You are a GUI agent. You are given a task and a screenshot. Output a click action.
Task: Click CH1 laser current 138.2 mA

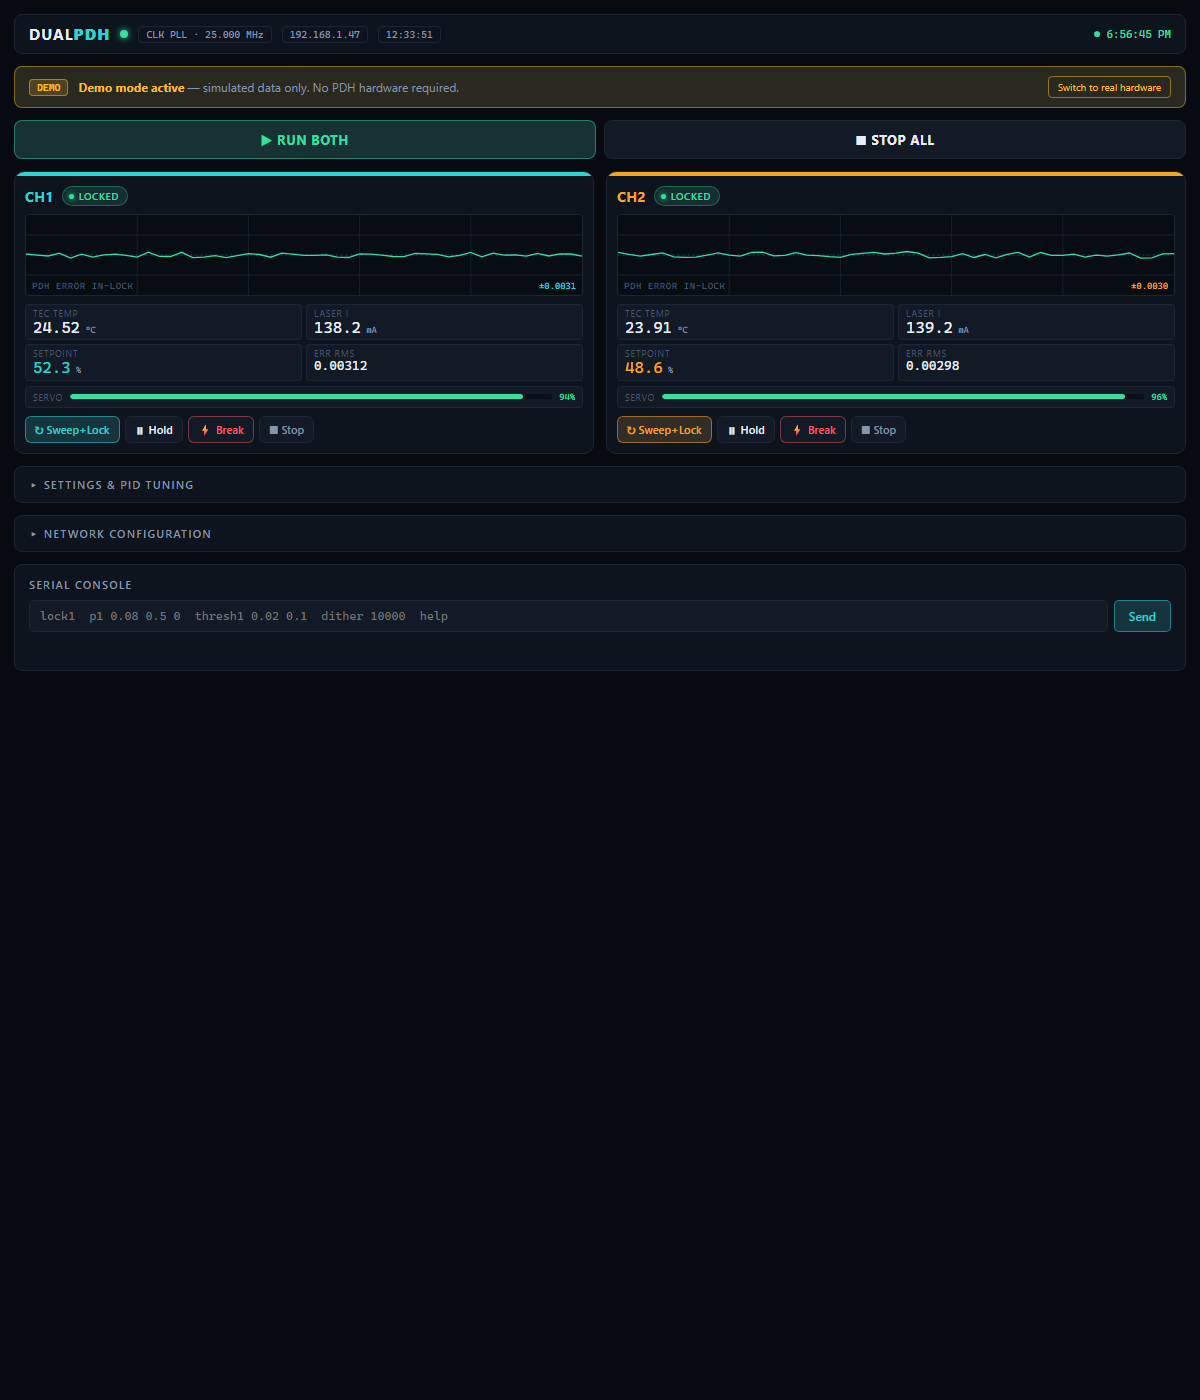point(345,328)
